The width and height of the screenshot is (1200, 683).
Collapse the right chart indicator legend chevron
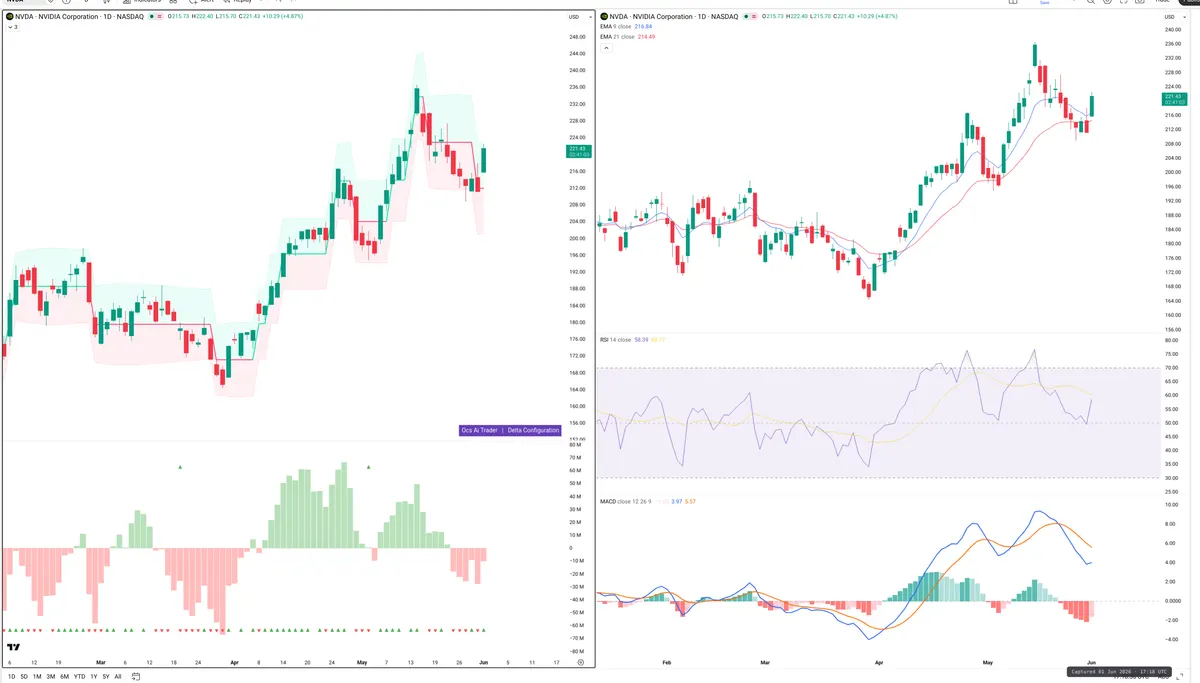click(x=606, y=48)
